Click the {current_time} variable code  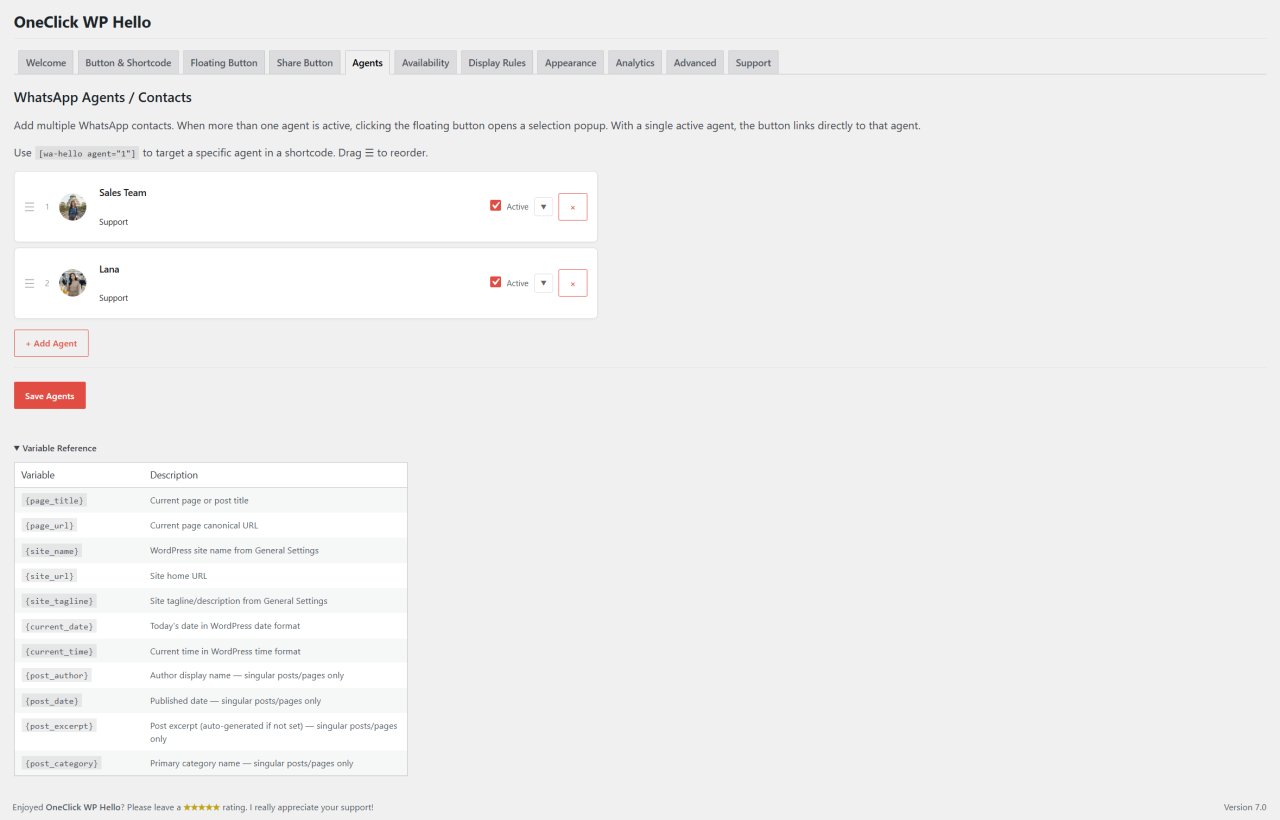click(x=59, y=651)
